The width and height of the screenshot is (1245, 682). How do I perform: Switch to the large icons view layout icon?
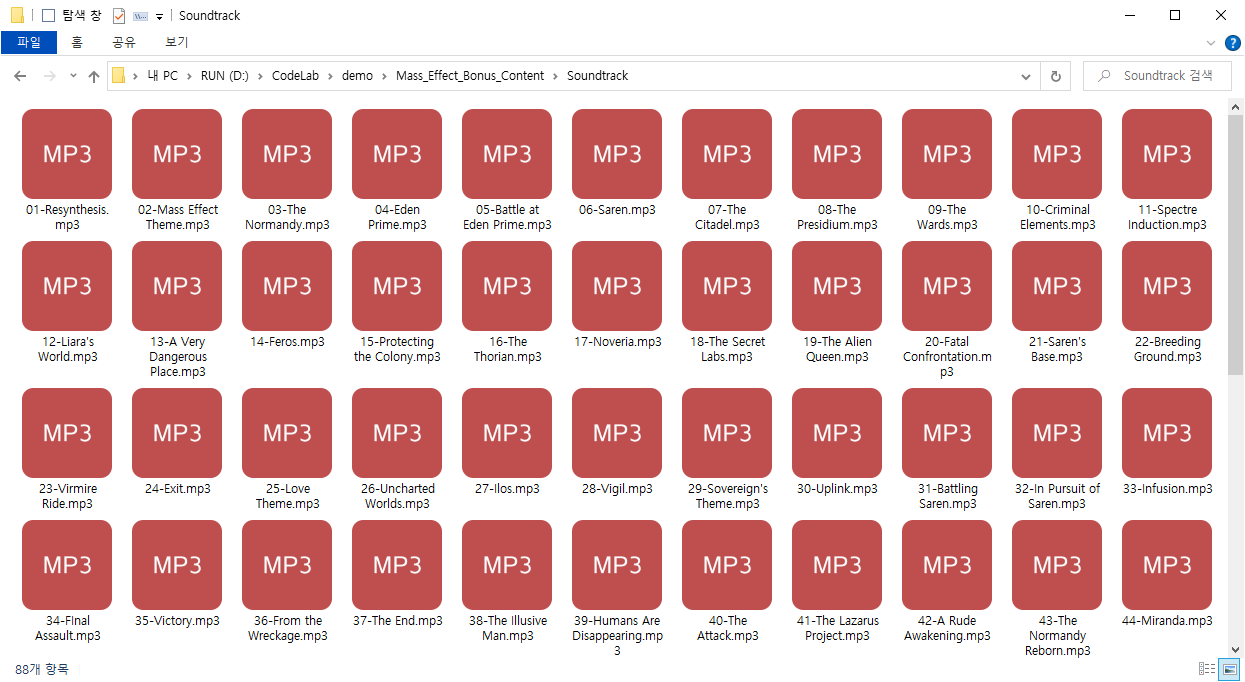[1229, 669]
